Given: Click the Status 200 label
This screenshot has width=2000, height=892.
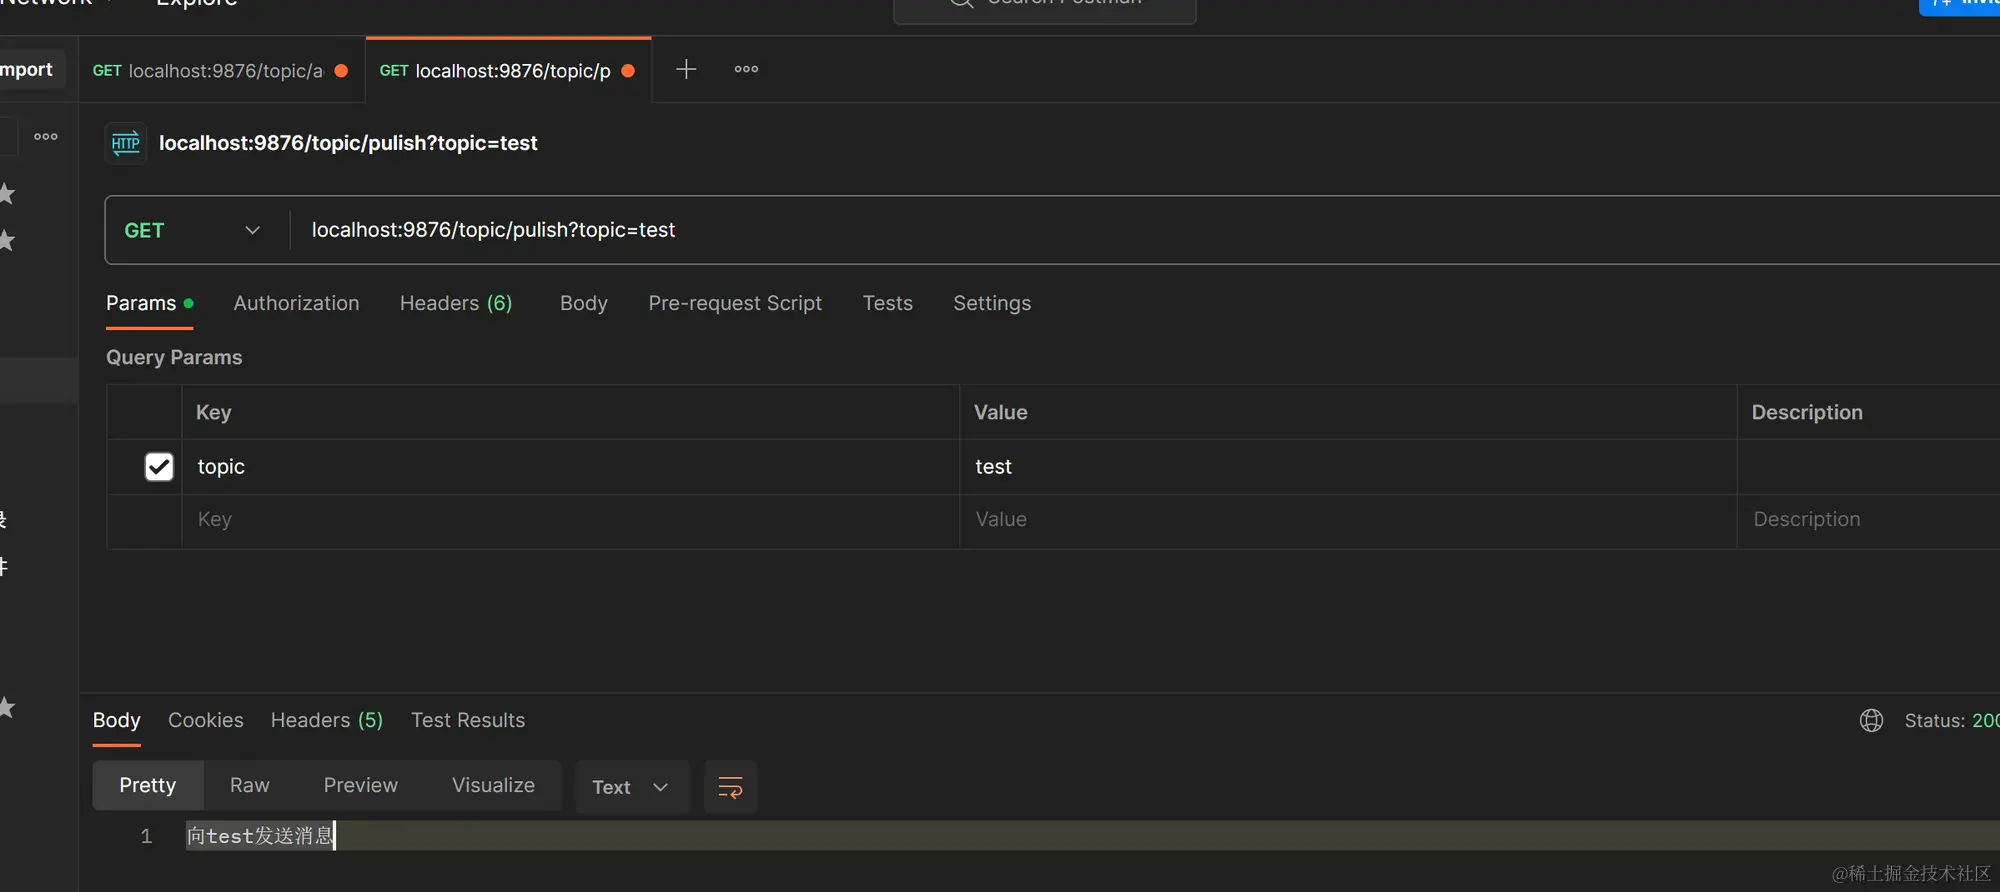Looking at the screenshot, I should pyautogui.click(x=1951, y=720).
